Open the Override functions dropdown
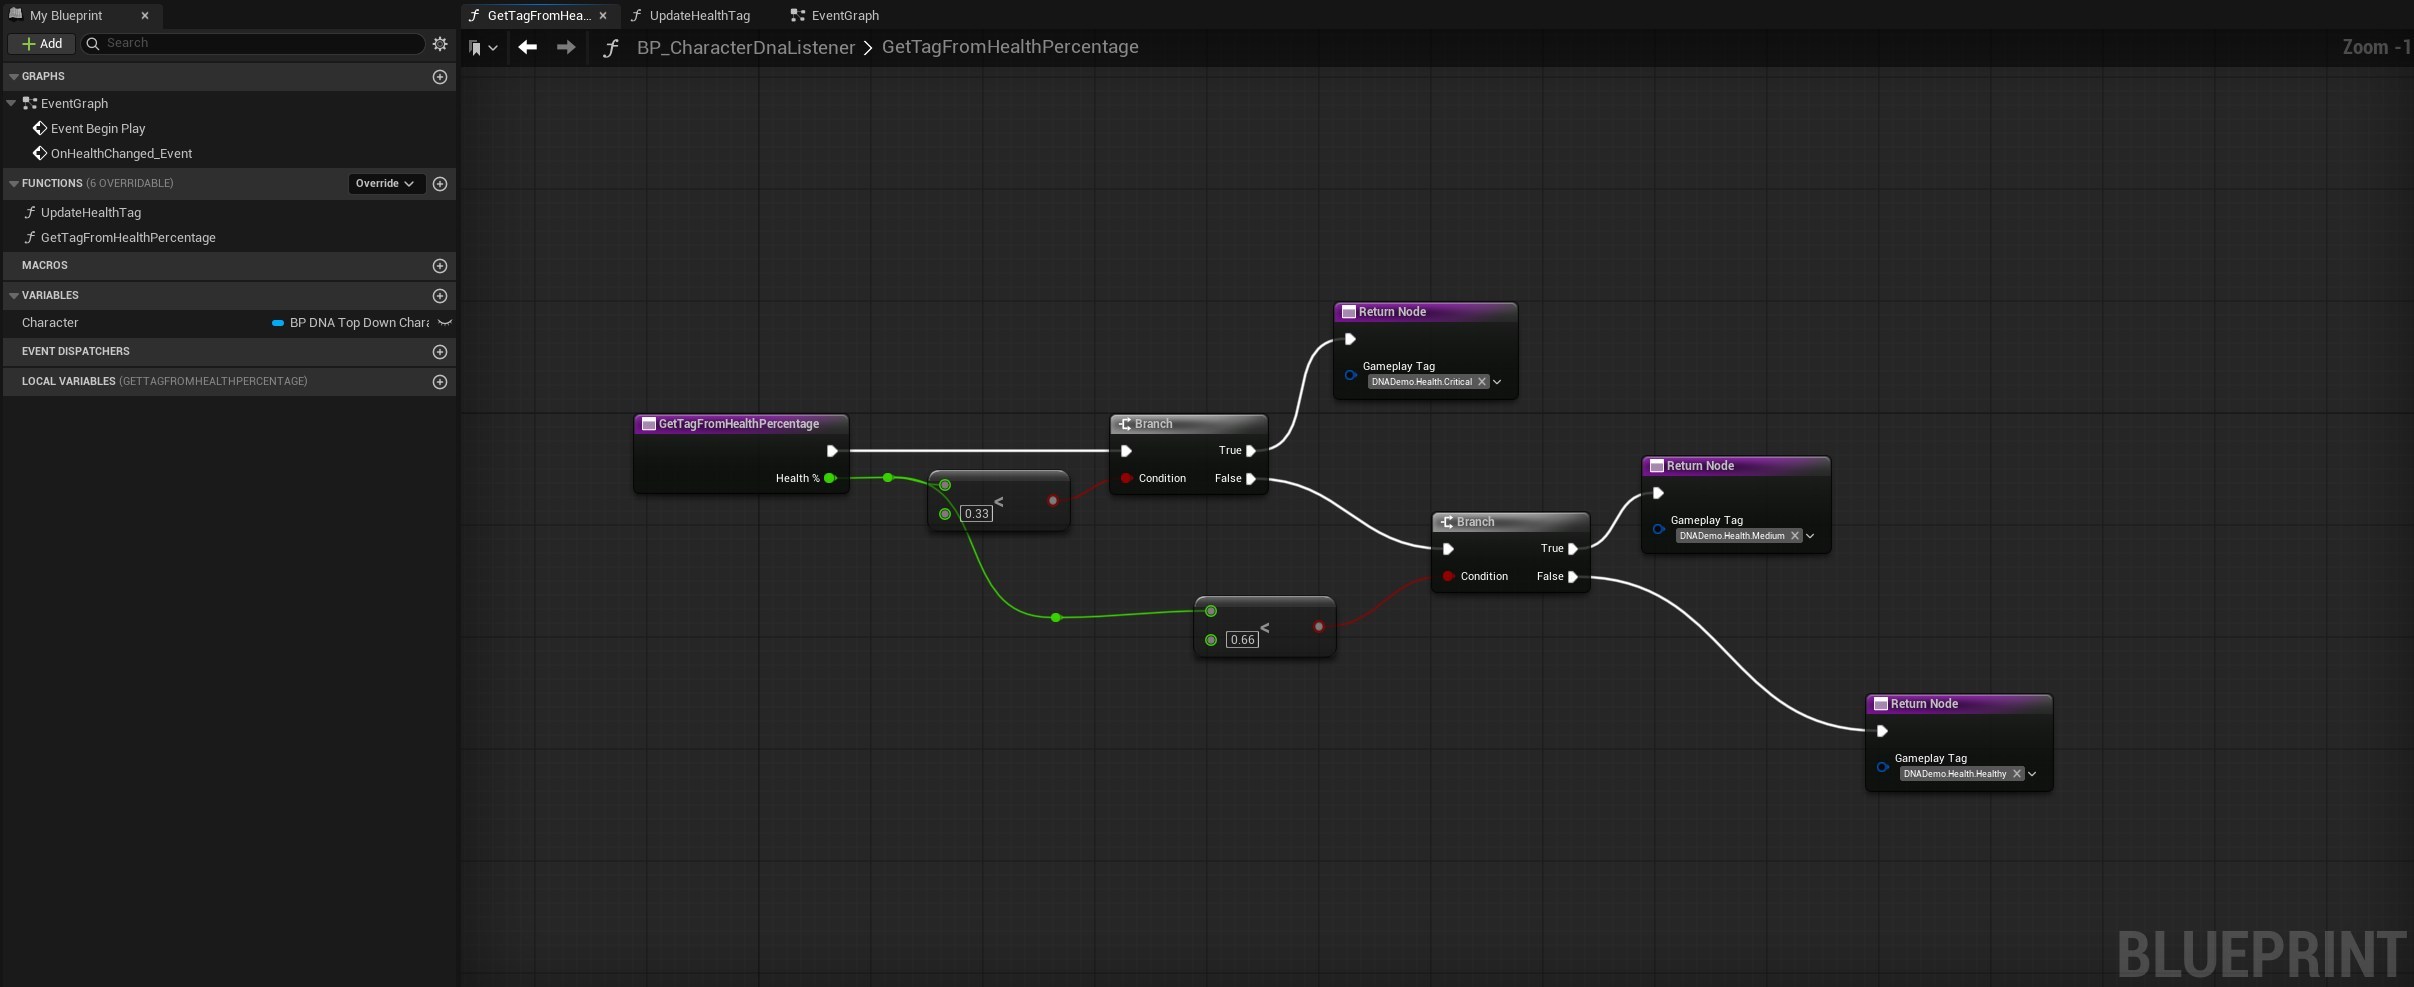The height and width of the screenshot is (987, 2414). click(x=385, y=184)
